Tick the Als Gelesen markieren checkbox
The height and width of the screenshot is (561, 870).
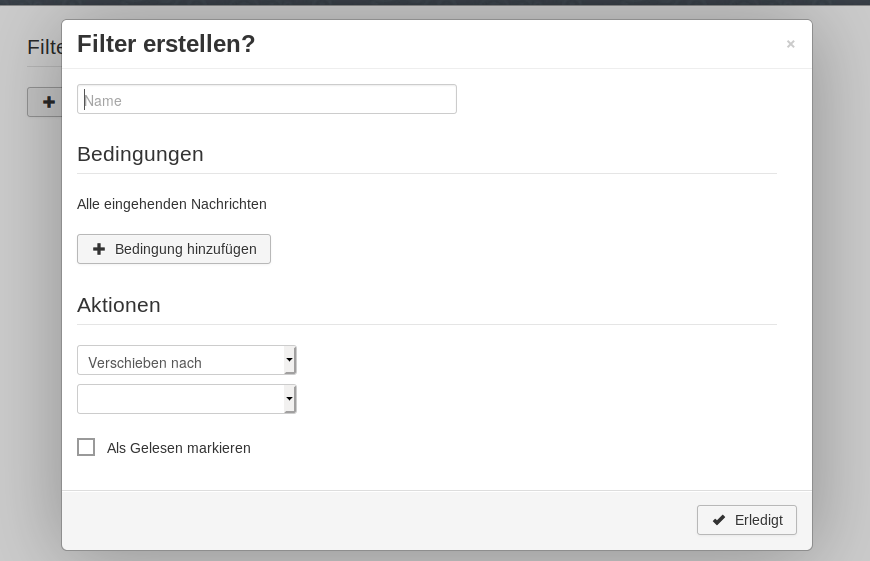pos(86,447)
